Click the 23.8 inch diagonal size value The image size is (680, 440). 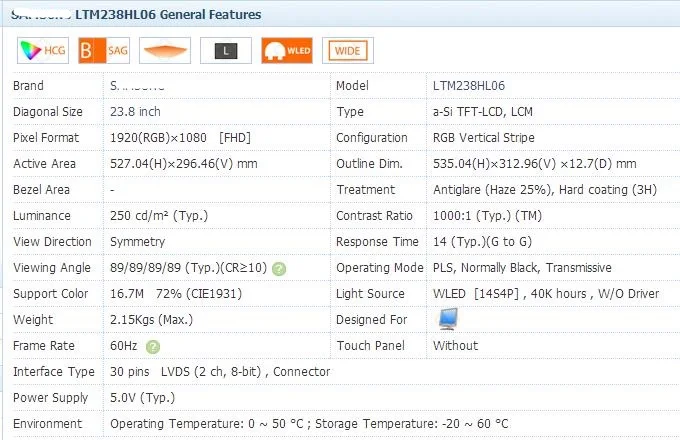[135, 112]
